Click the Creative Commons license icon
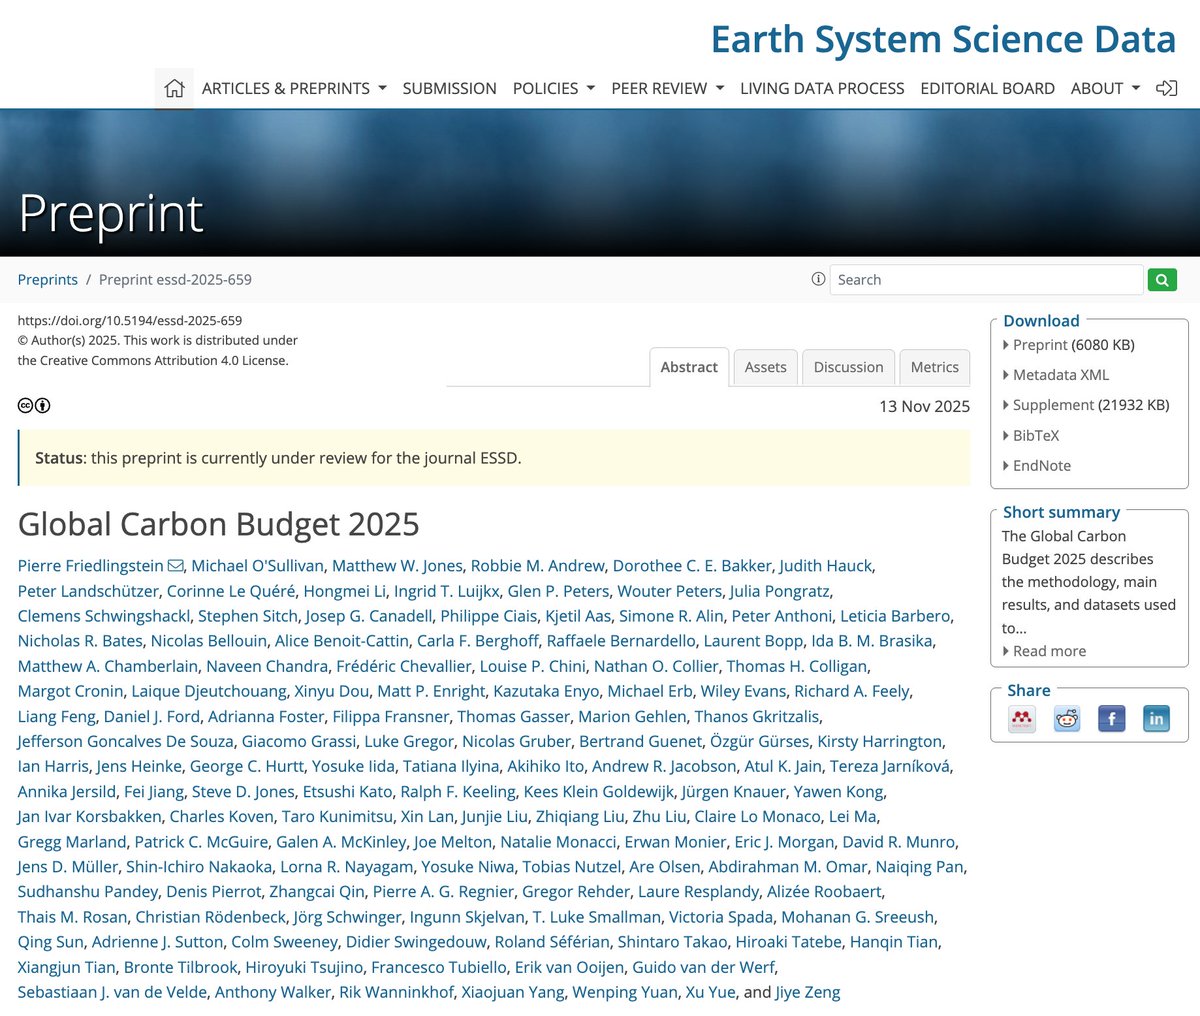1200x1016 pixels. (34, 405)
